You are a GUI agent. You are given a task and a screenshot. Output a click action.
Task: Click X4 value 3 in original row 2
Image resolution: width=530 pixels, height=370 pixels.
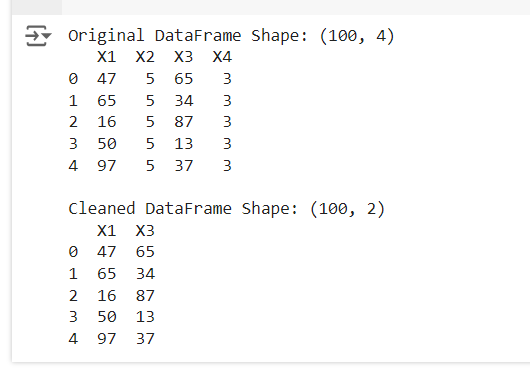tap(227, 122)
